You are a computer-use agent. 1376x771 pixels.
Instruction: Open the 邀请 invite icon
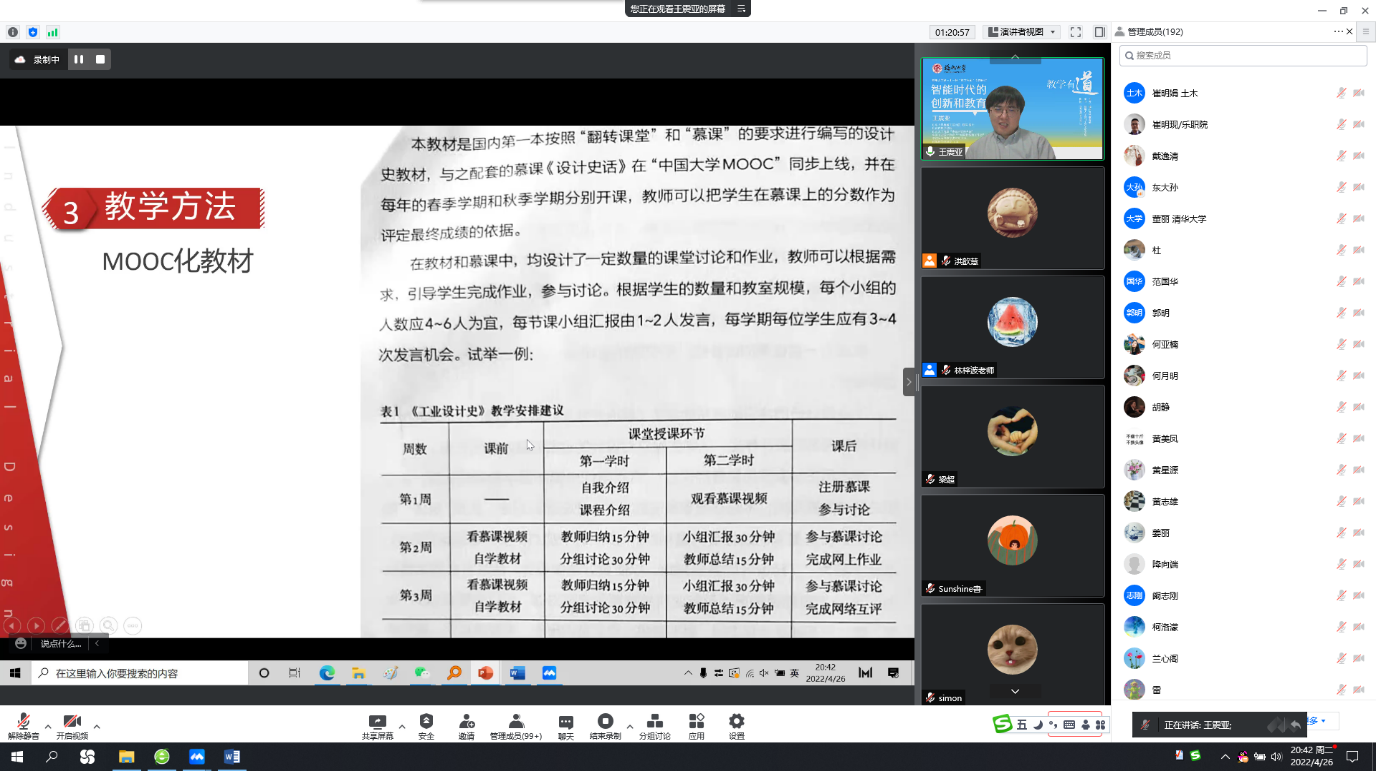pos(466,726)
